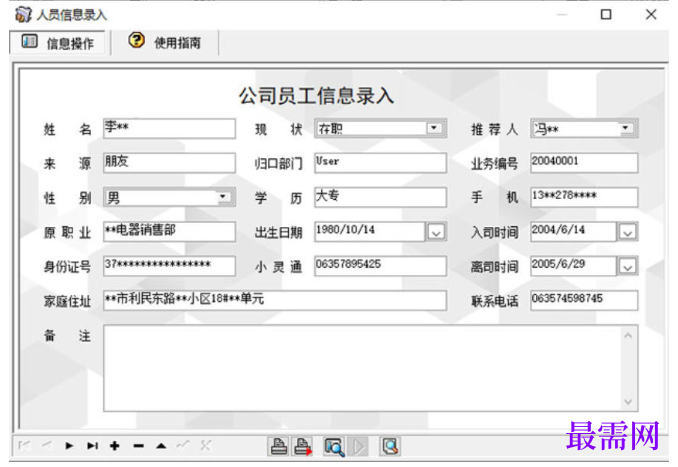This screenshot has height=467, width=678.
Task: Click the 身份证号 input field
Action: [x=170, y=266]
